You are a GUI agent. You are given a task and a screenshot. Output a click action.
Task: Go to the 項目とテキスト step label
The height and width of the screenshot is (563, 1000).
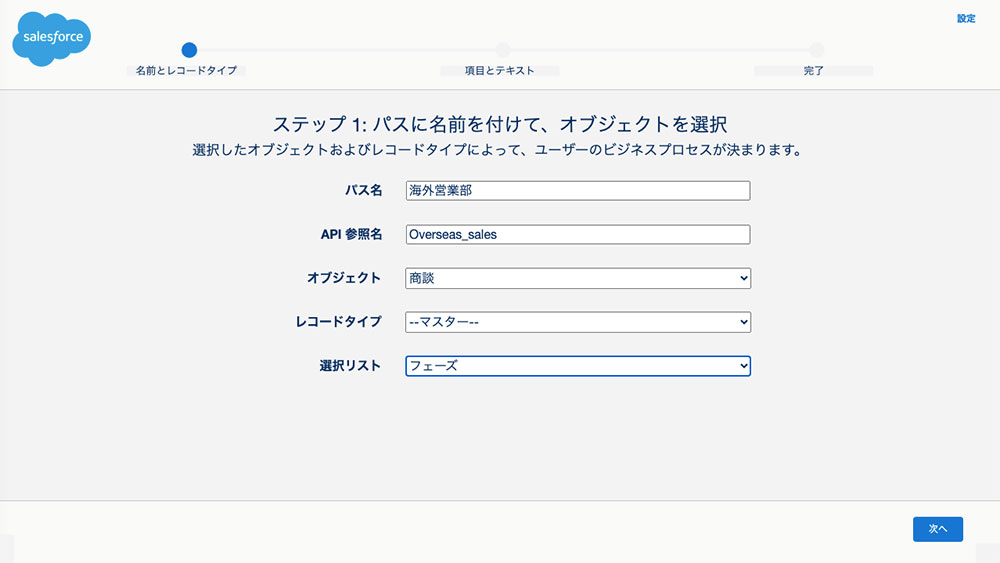pos(499,71)
